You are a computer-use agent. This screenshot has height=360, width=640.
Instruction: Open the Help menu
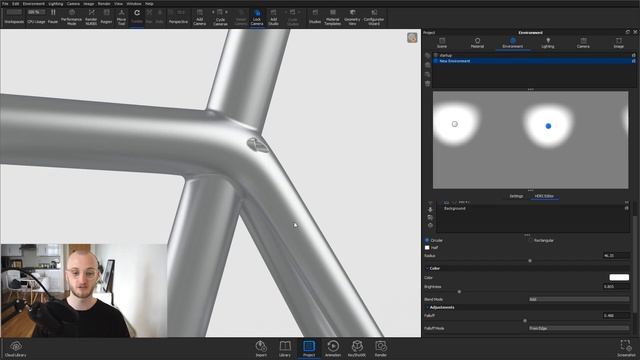click(149, 4)
